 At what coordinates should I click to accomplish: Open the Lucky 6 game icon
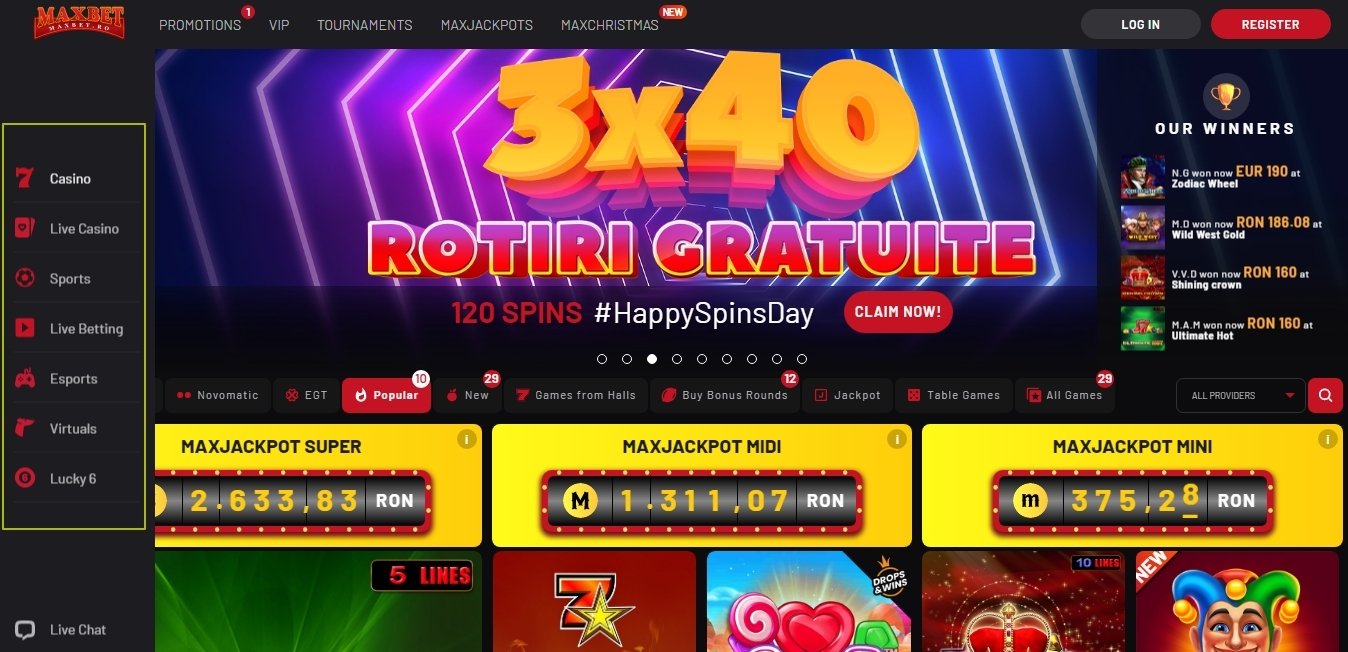(x=25, y=478)
